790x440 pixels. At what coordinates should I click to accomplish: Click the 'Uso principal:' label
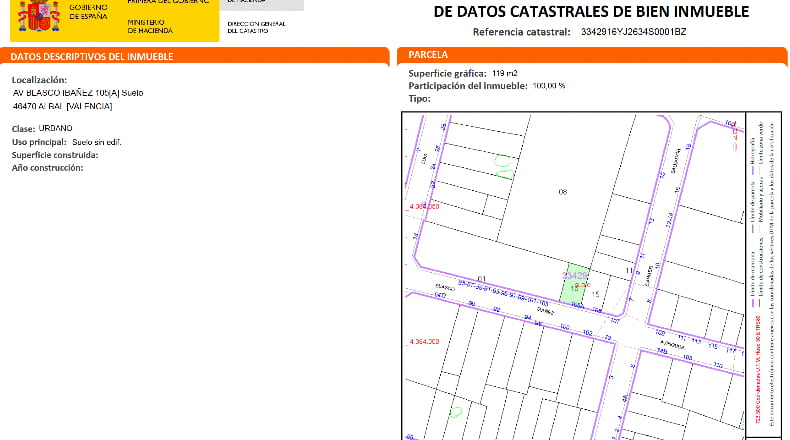[39, 142]
